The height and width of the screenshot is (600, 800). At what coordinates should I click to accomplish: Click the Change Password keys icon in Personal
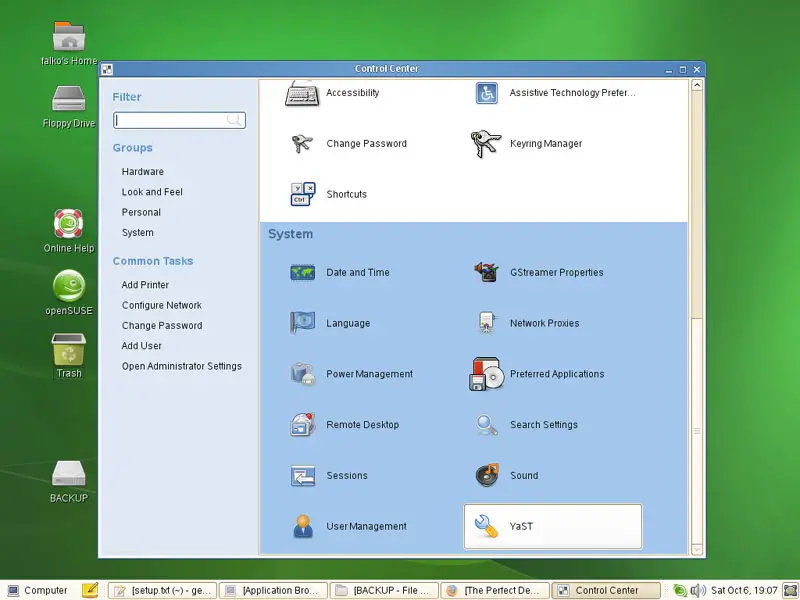click(302, 143)
